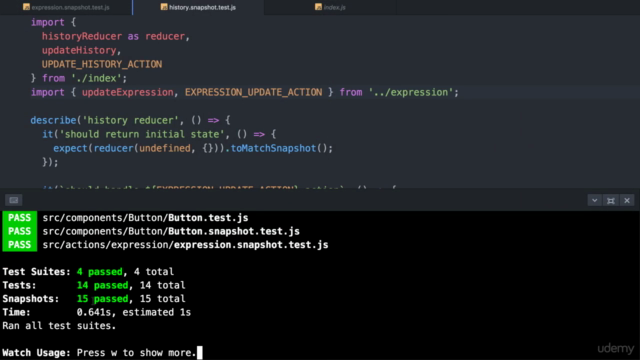Click PASS badge for expression.snapshot.test.js
The height and width of the screenshot is (360, 640).
(x=20, y=244)
